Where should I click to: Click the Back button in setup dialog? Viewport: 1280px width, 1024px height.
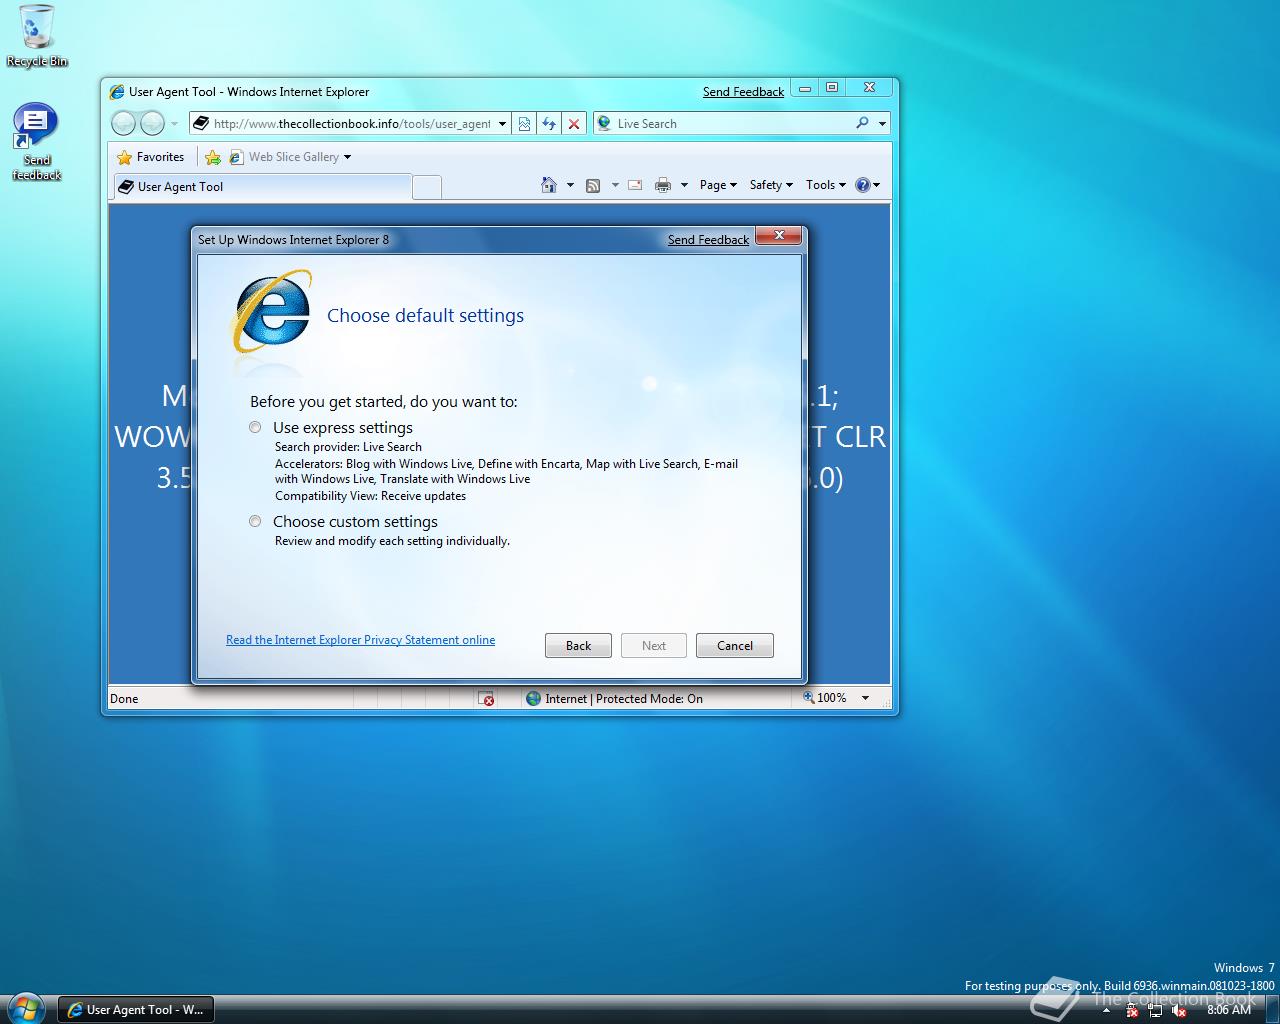578,645
